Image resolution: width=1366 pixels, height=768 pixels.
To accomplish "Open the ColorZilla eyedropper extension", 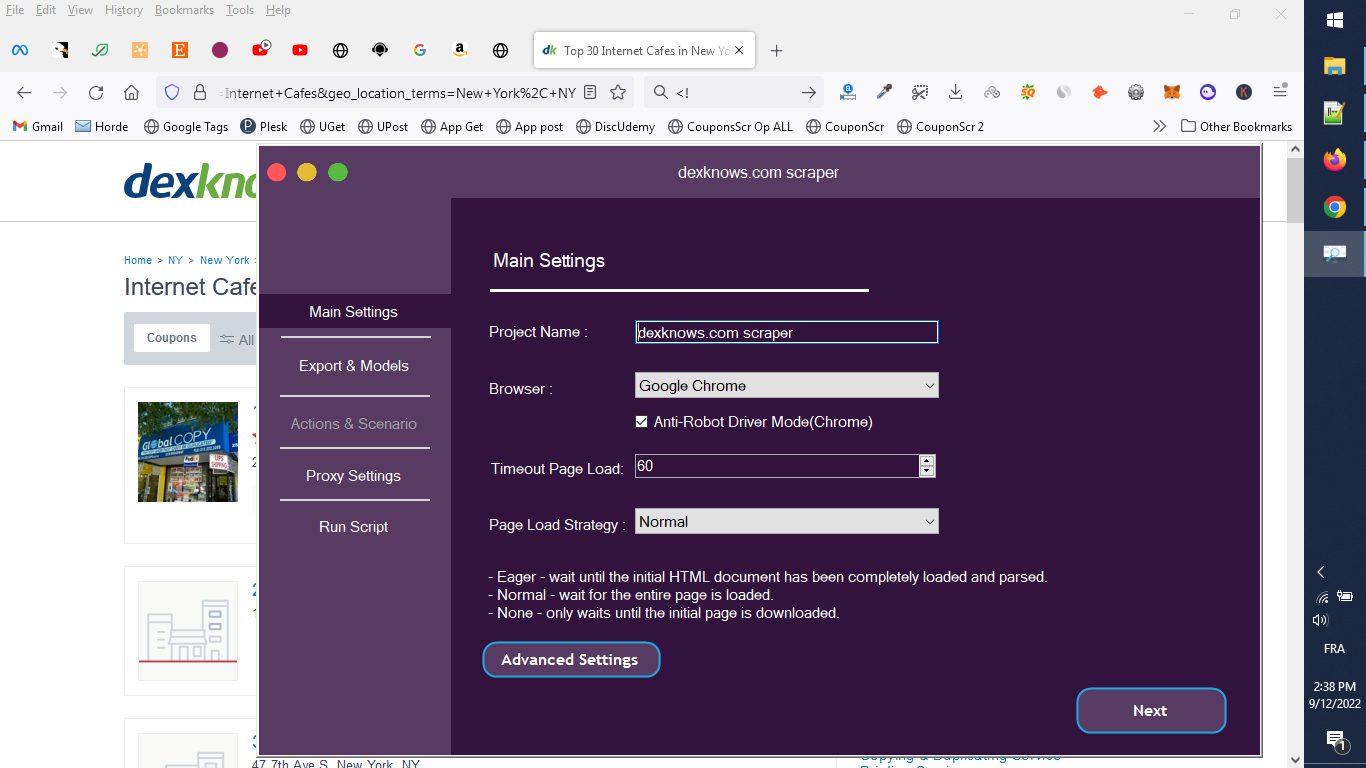I will pos(884,92).
